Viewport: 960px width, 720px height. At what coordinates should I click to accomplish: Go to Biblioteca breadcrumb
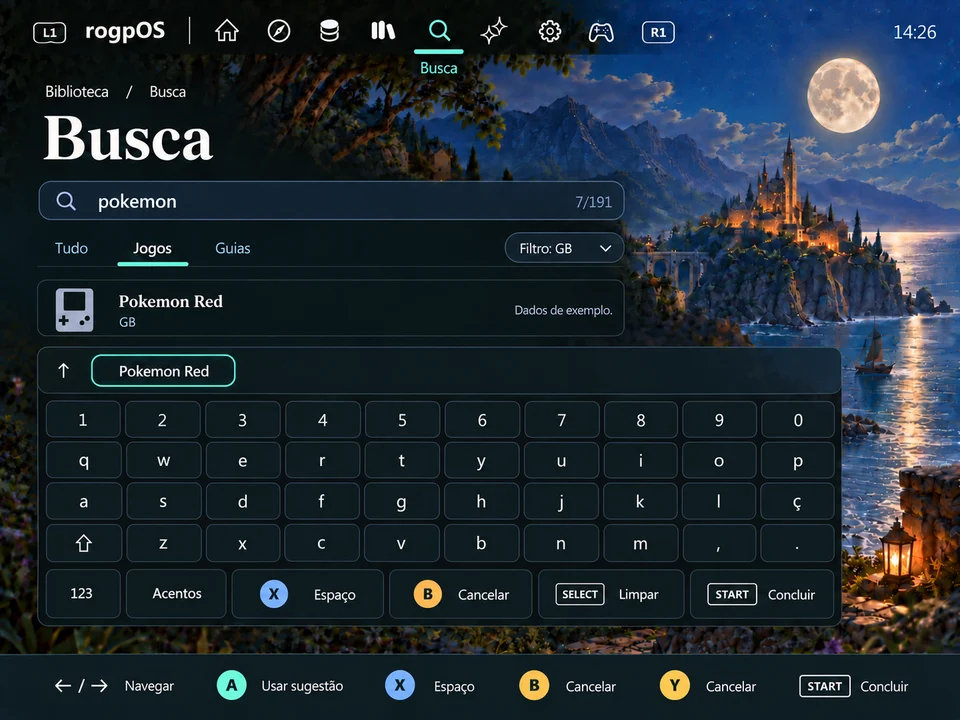[x=77, y=92]
